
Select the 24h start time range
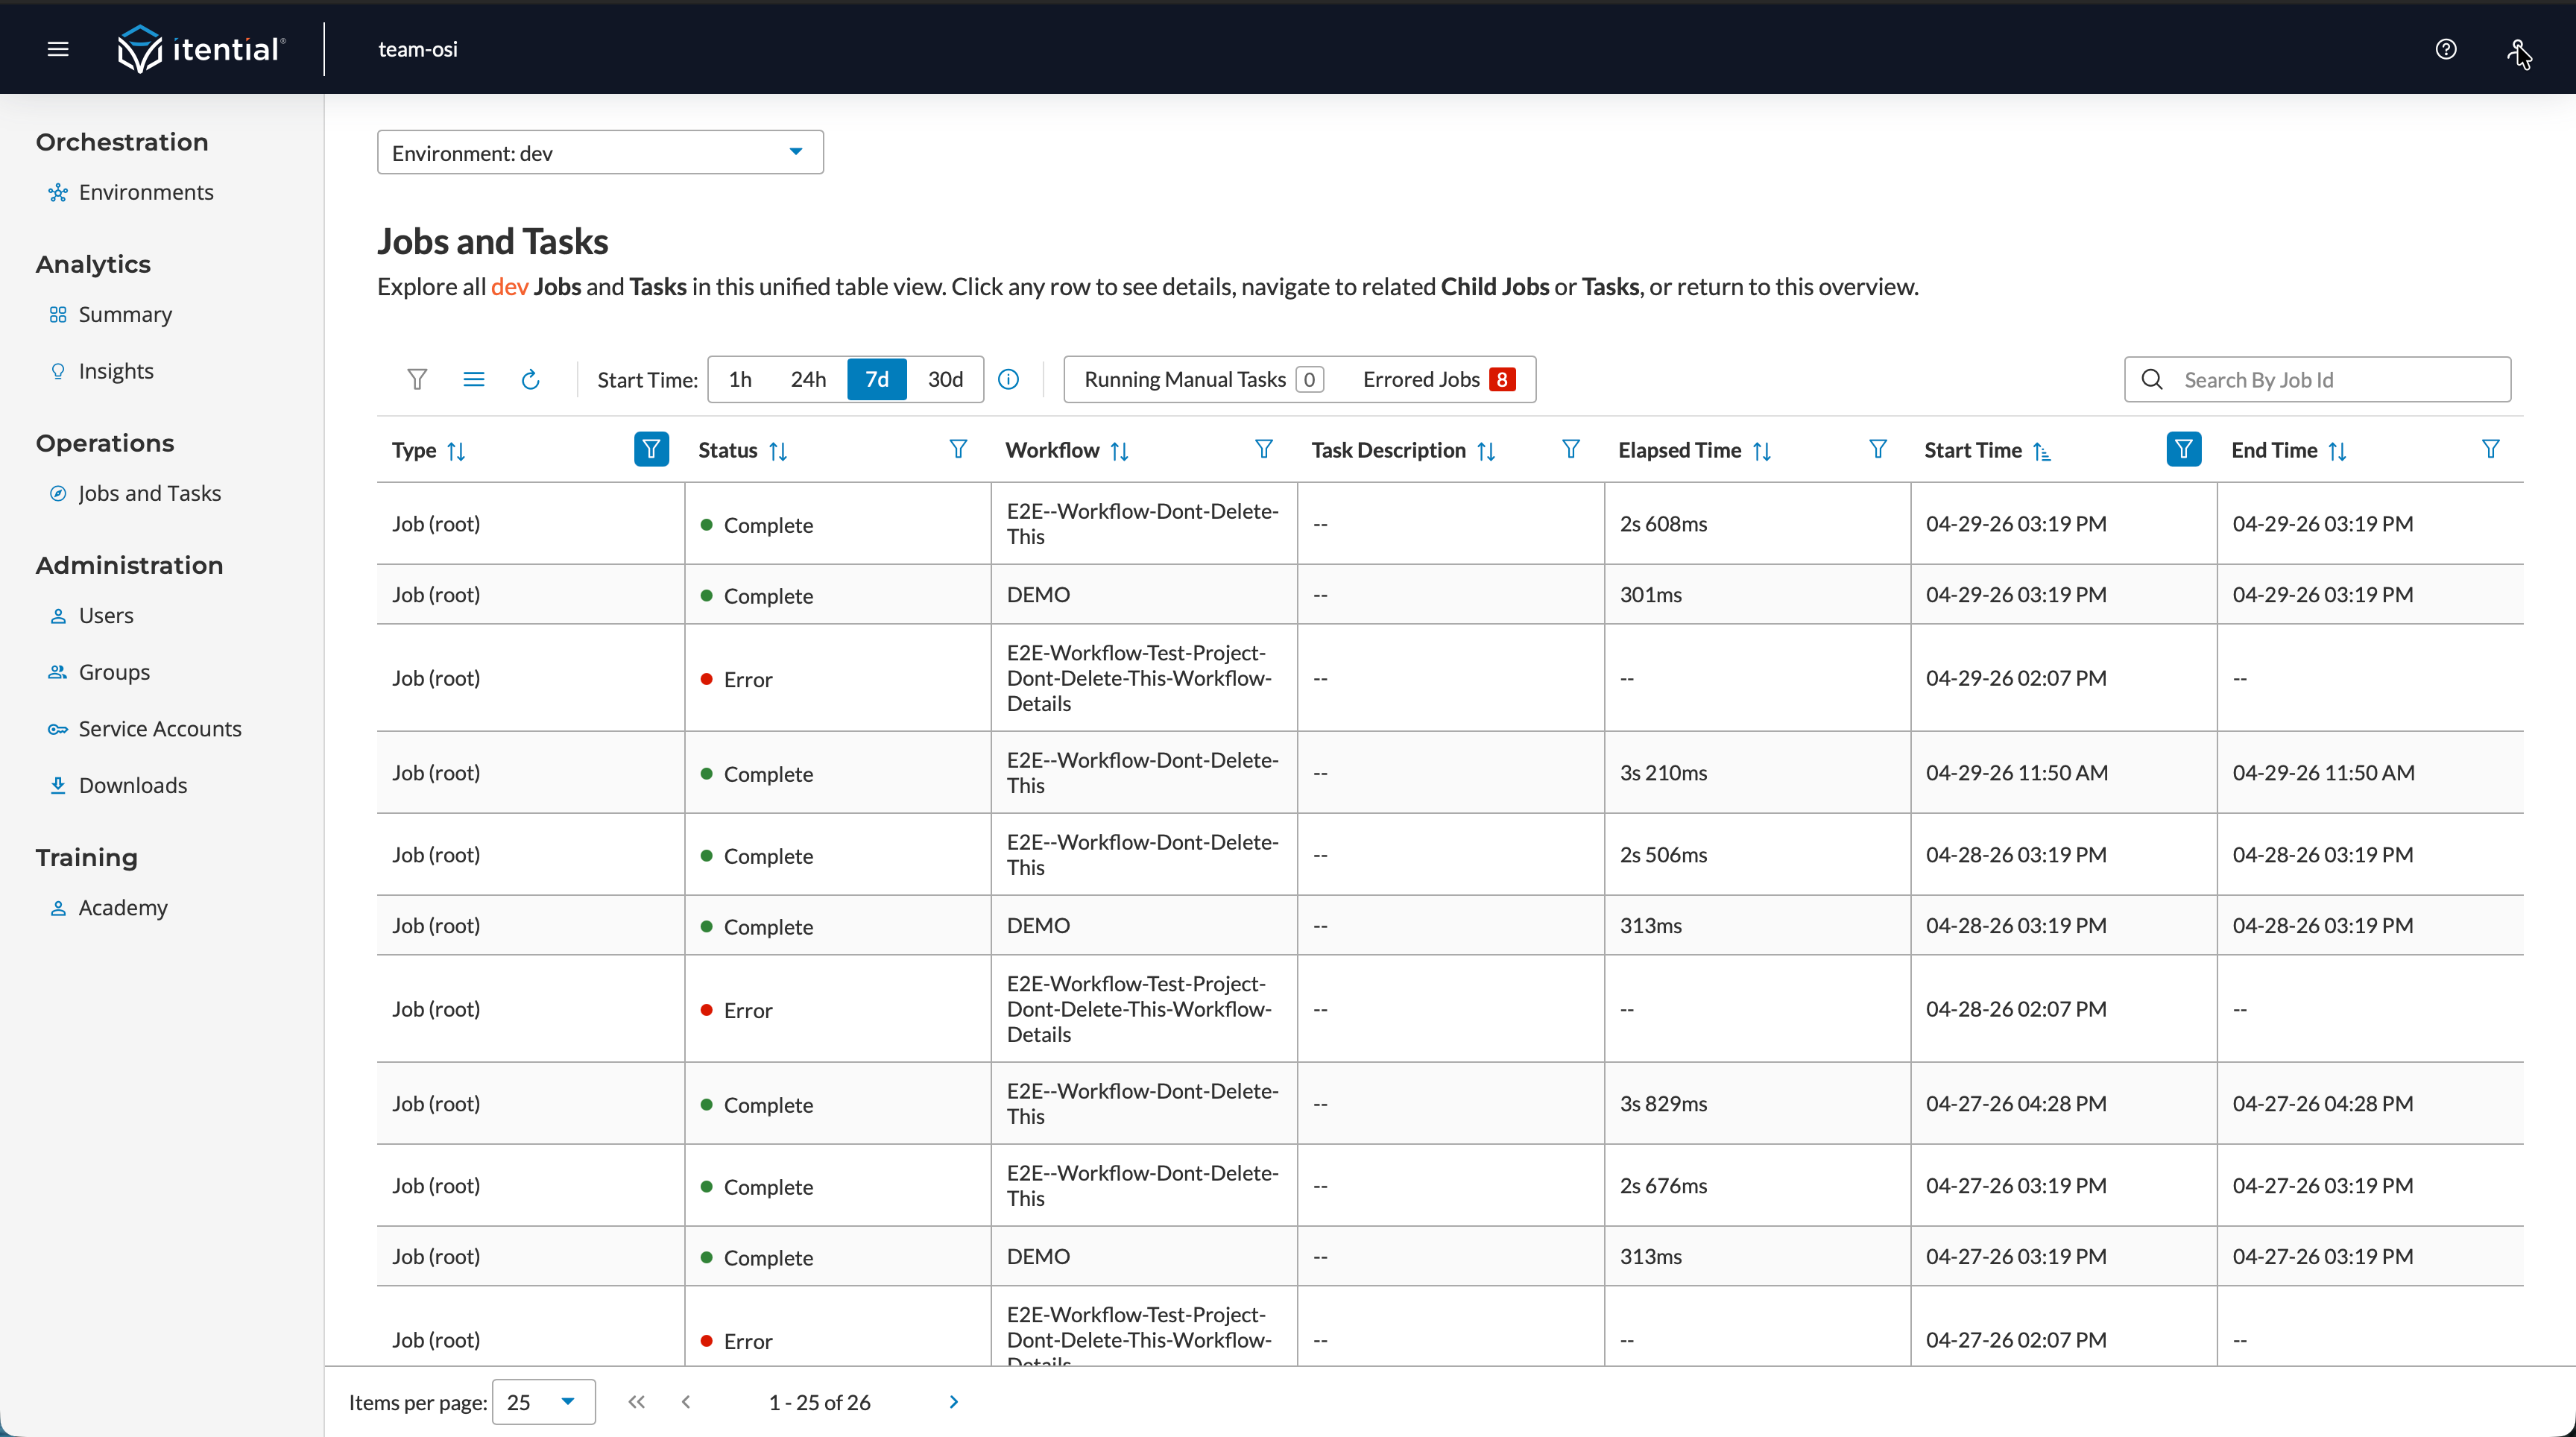(x=808, y=379)
